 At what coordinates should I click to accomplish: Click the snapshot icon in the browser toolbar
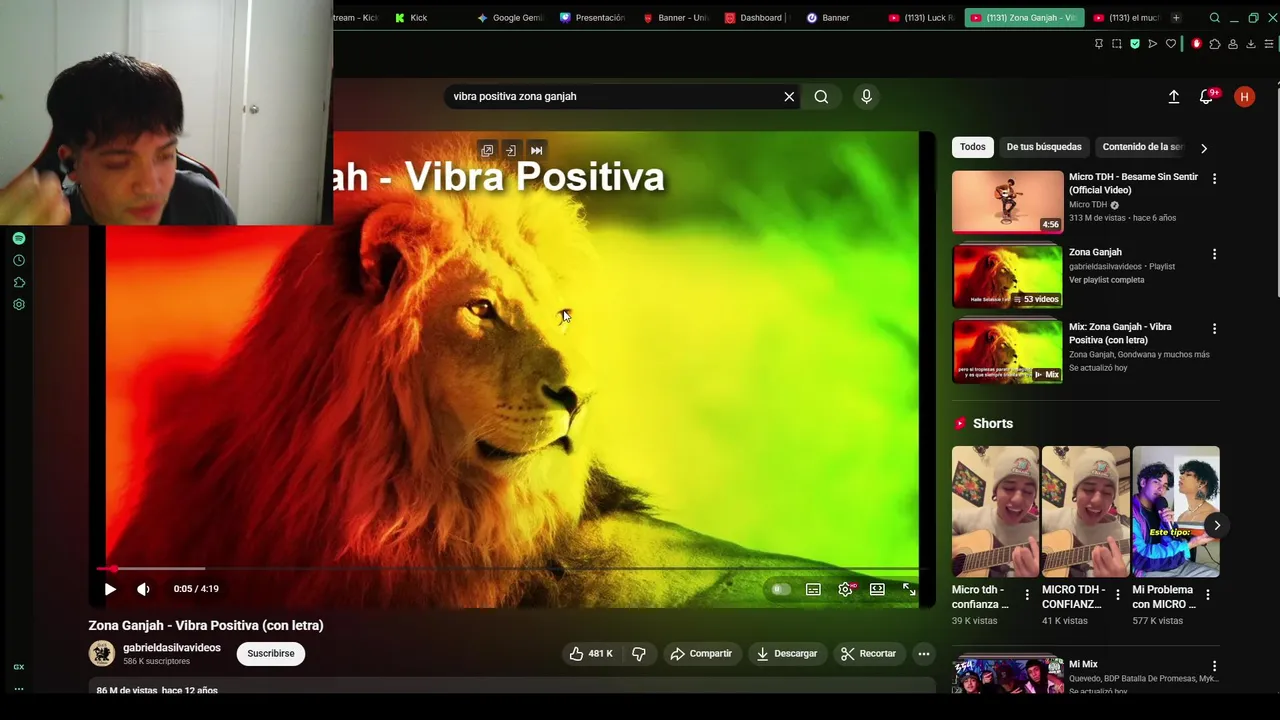click(1117, 44)
